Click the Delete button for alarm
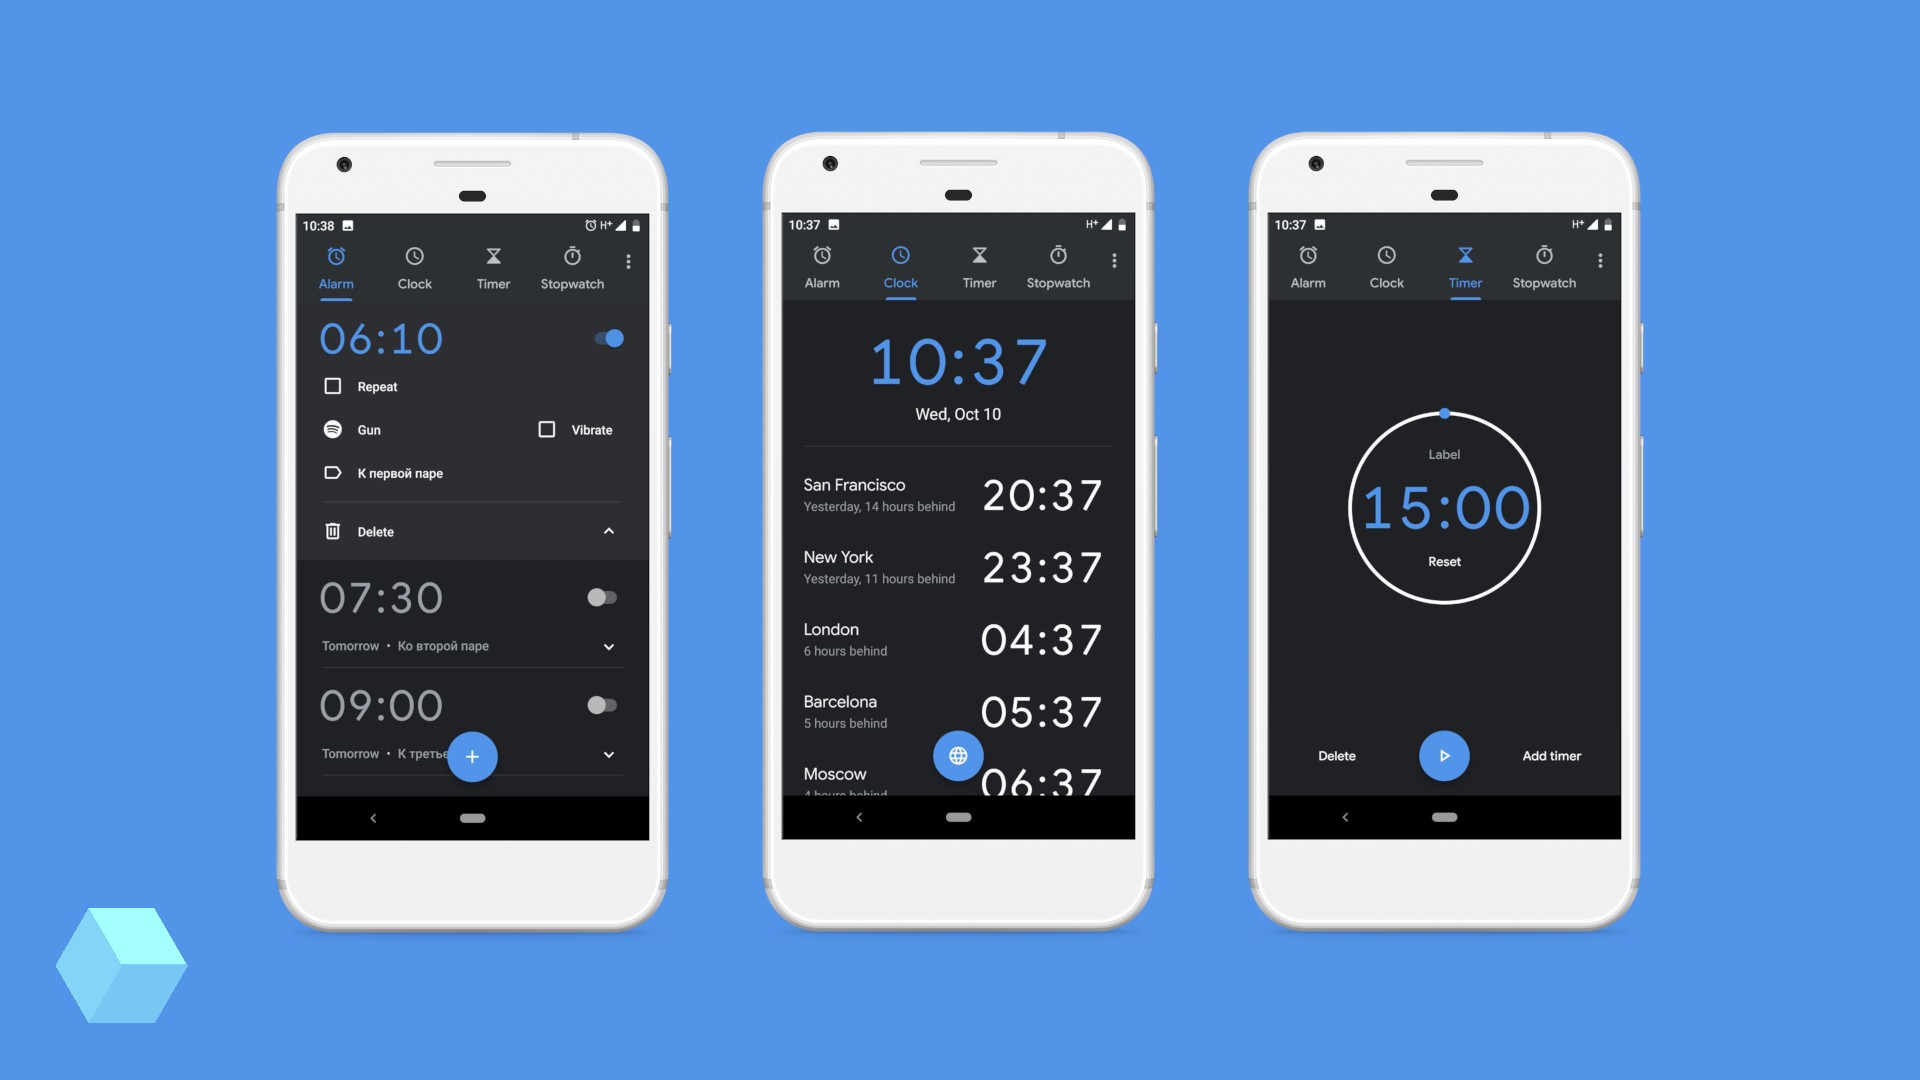This screenshot has width=1920, height=1080. 375,530
